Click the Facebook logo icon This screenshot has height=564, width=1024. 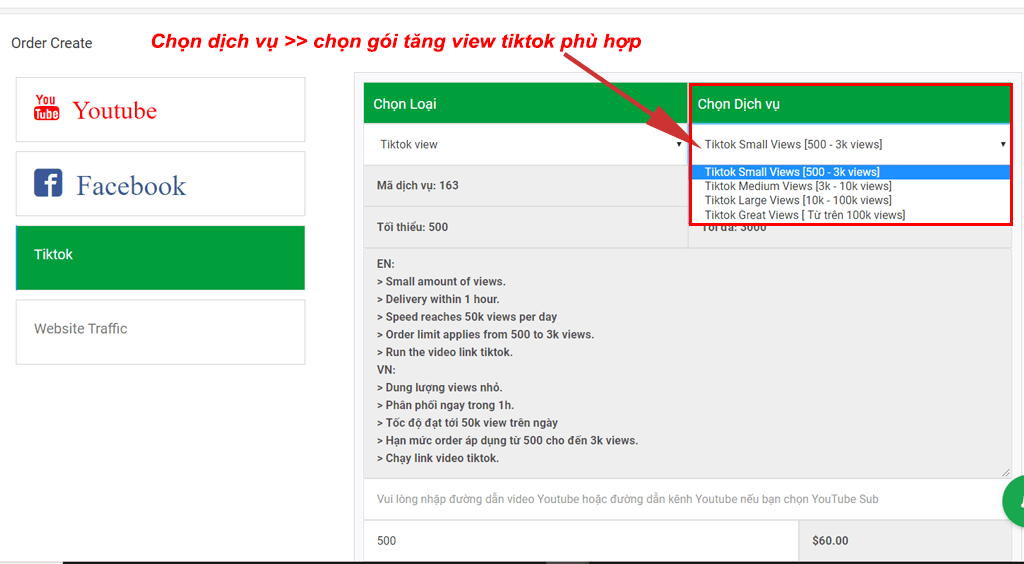click(x=48, y=183)
